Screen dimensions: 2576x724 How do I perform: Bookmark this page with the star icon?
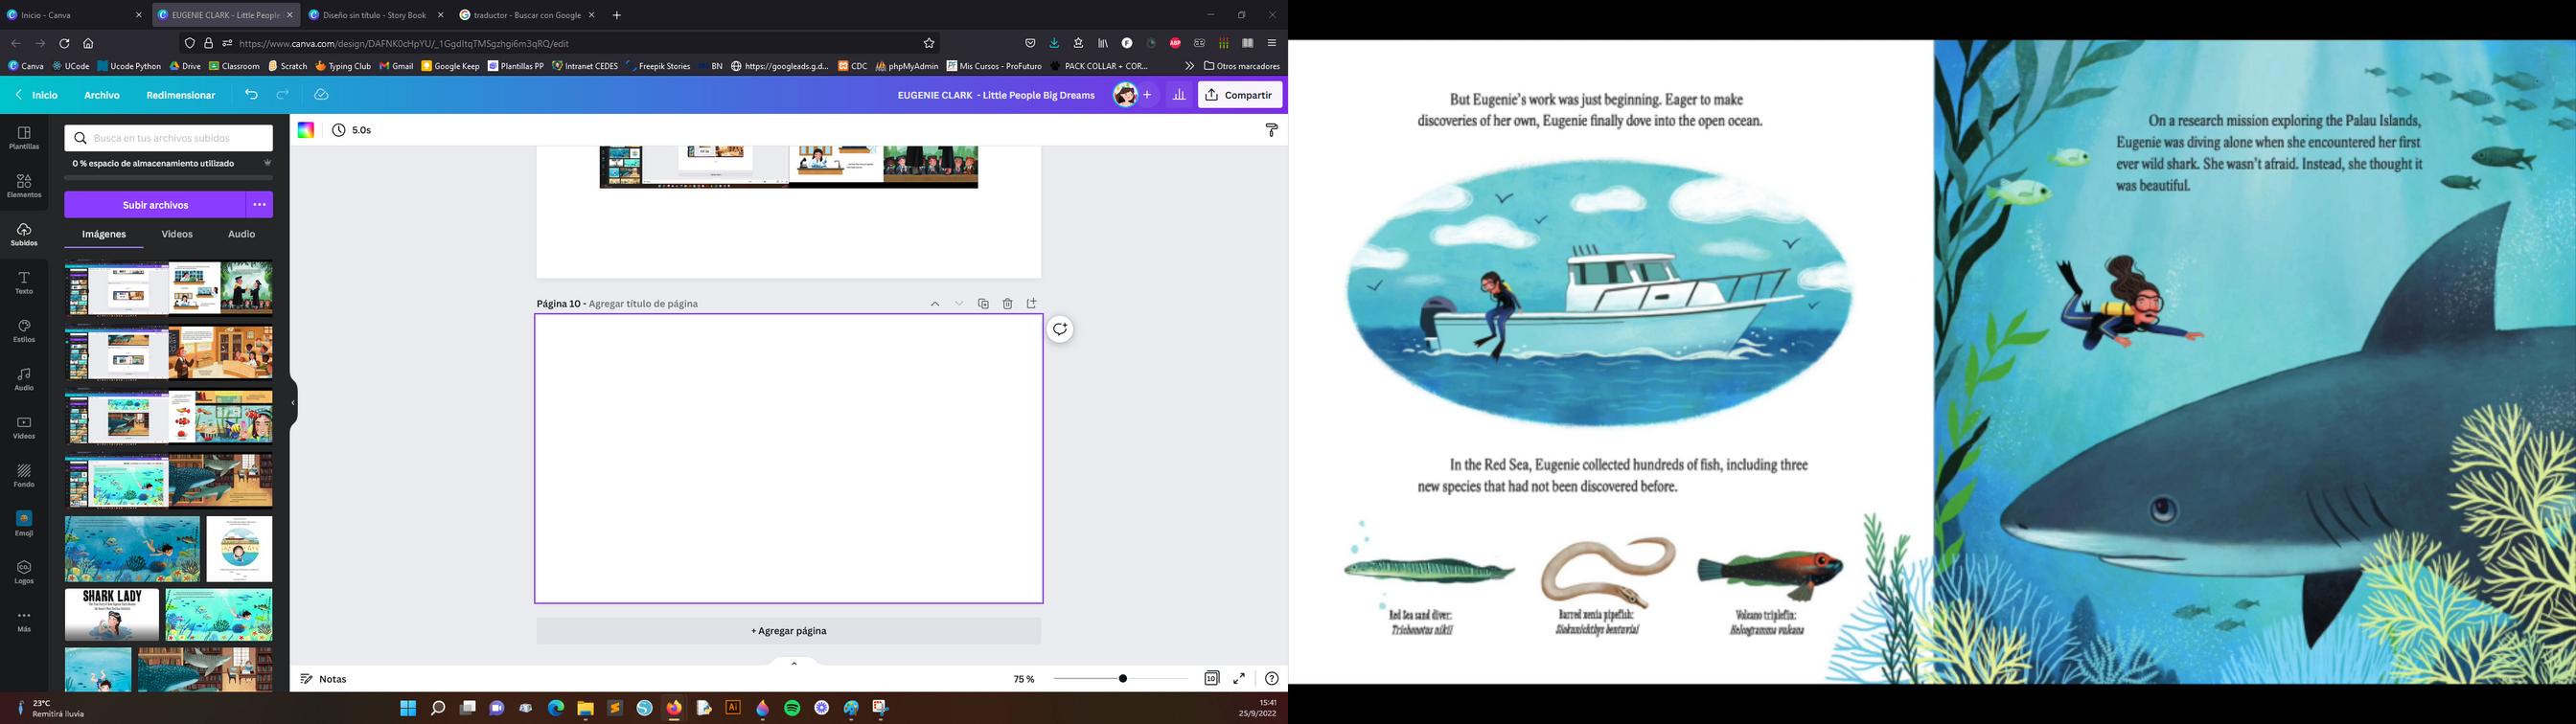click(x=929, y=43)
